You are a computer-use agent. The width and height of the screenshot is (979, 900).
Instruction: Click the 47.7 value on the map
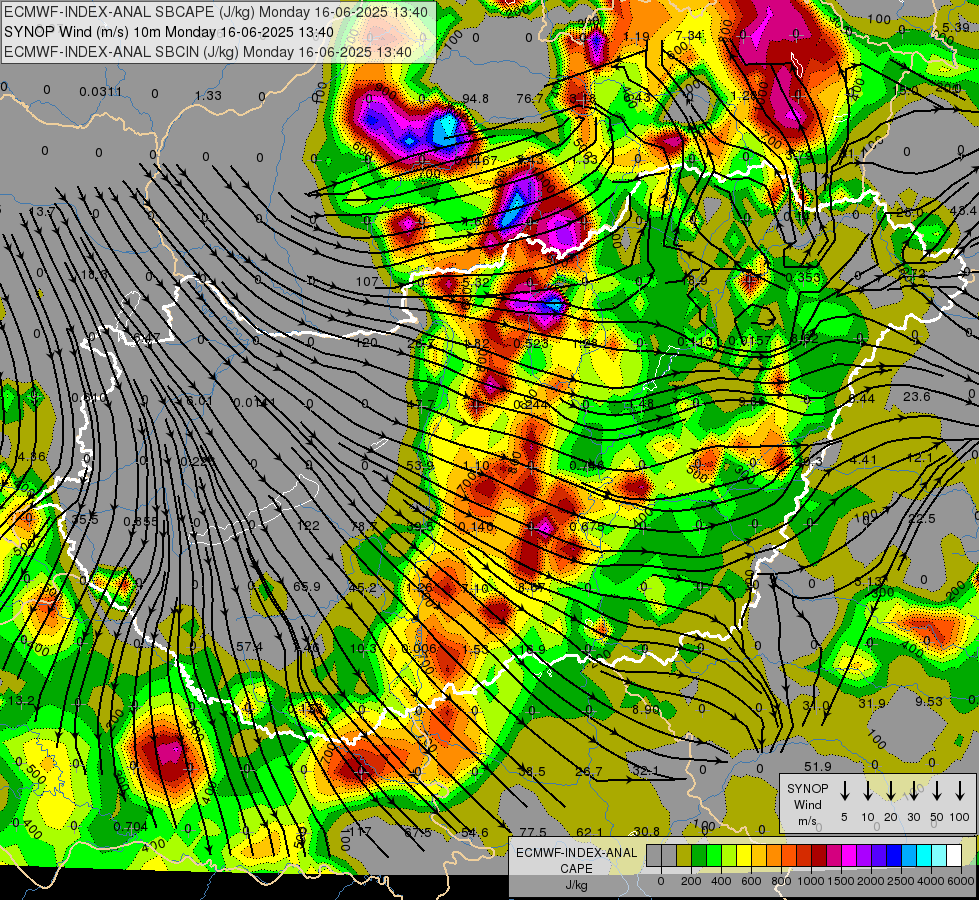(x=420, y=405)
